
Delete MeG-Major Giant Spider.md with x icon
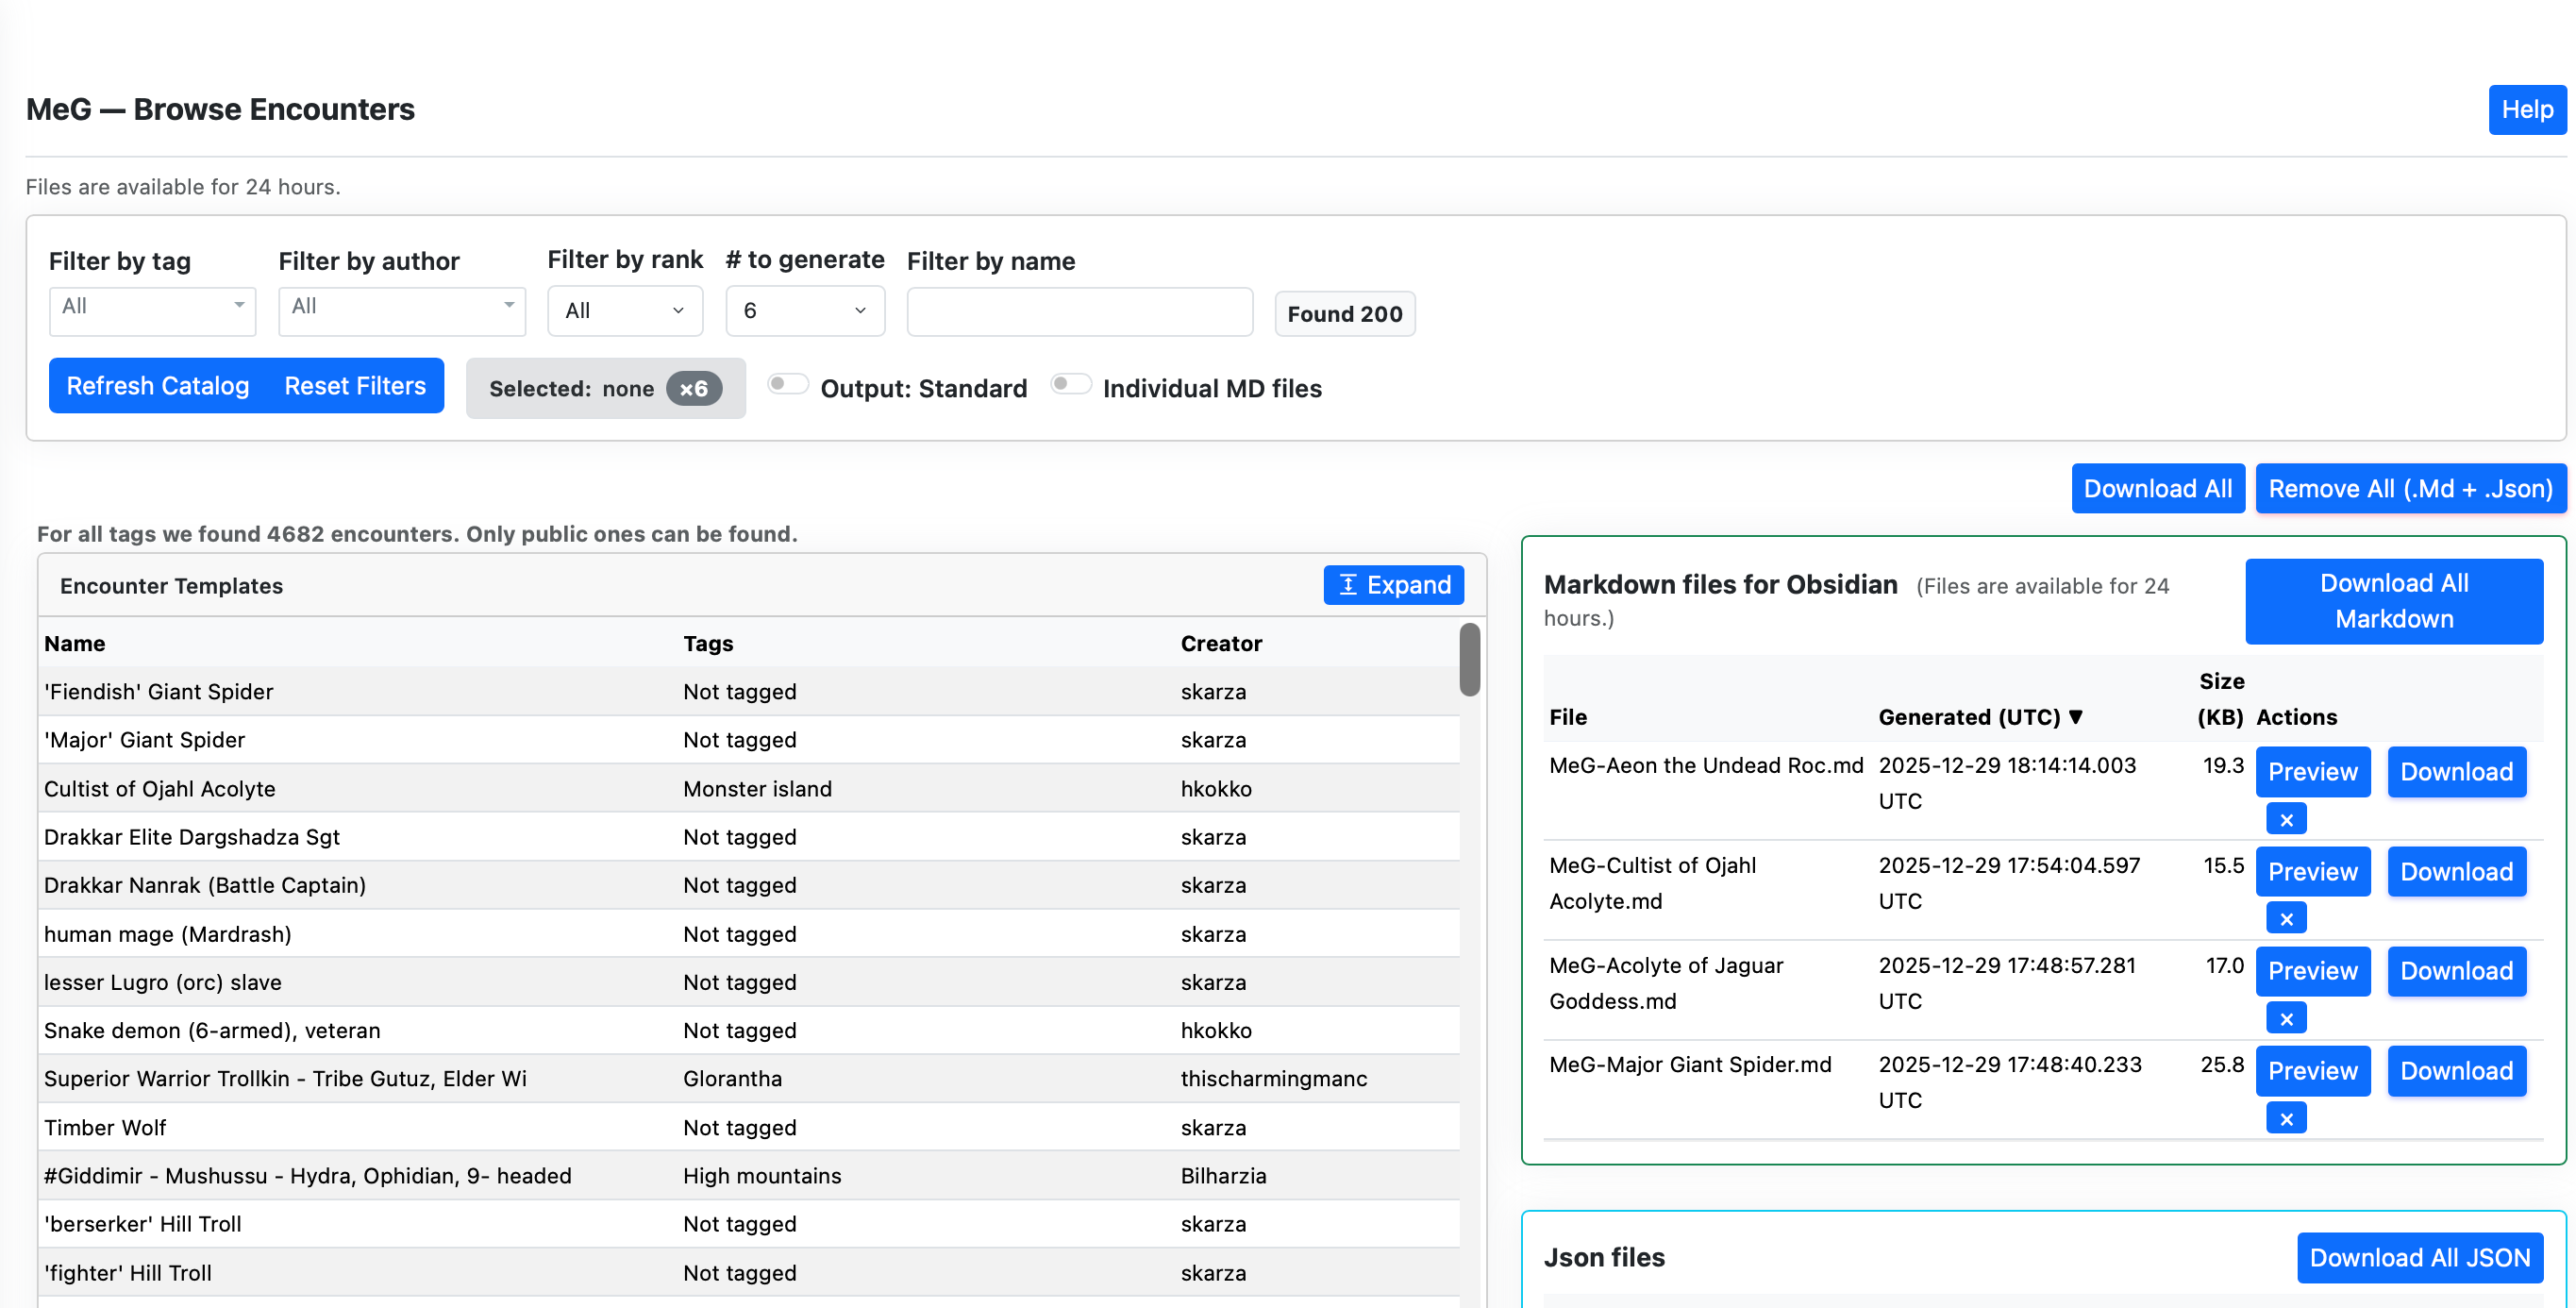(x=2285, y=1119)
